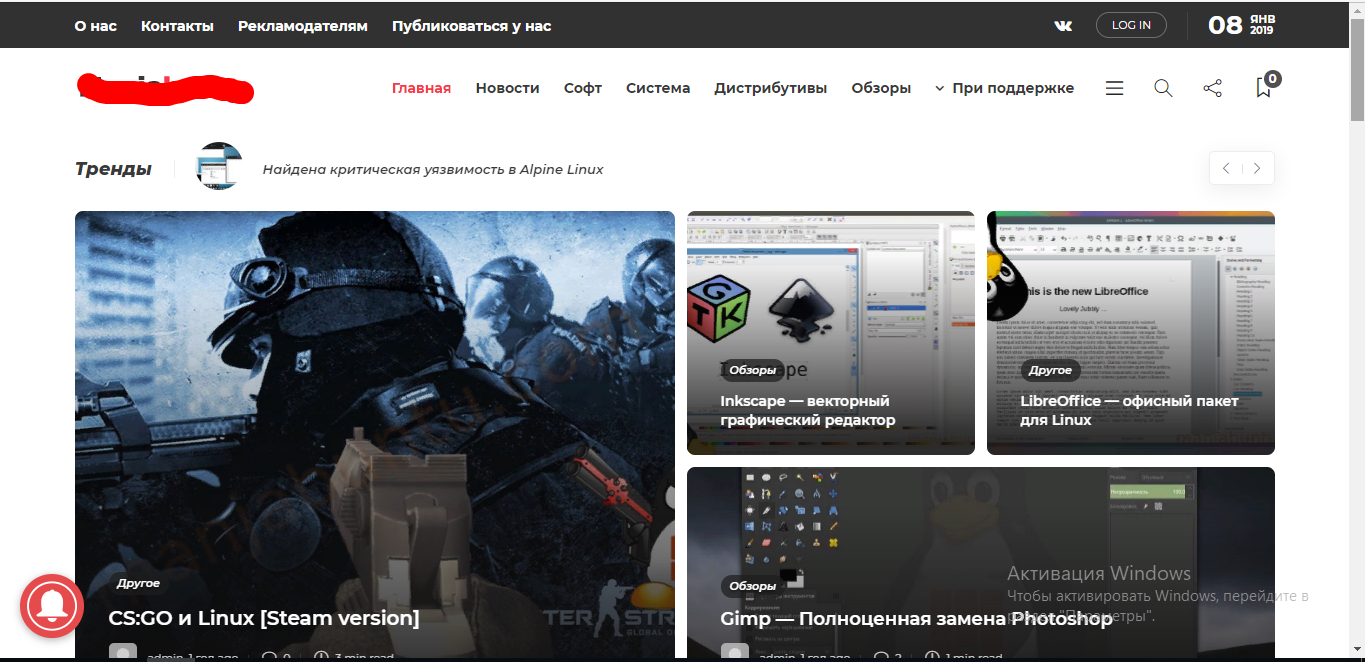Click the trending article round thumbnail

coord(219,167)
